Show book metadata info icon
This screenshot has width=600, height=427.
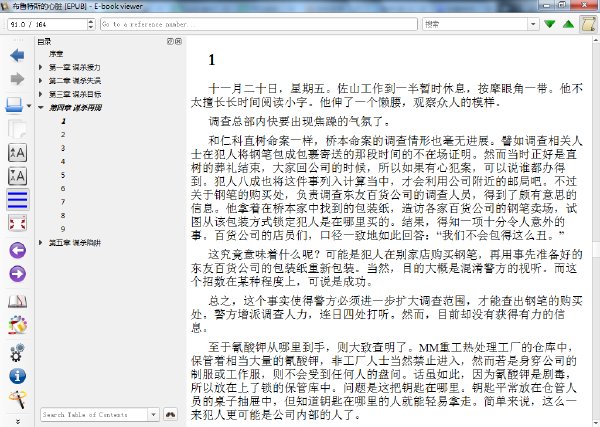tap(17, 376)
